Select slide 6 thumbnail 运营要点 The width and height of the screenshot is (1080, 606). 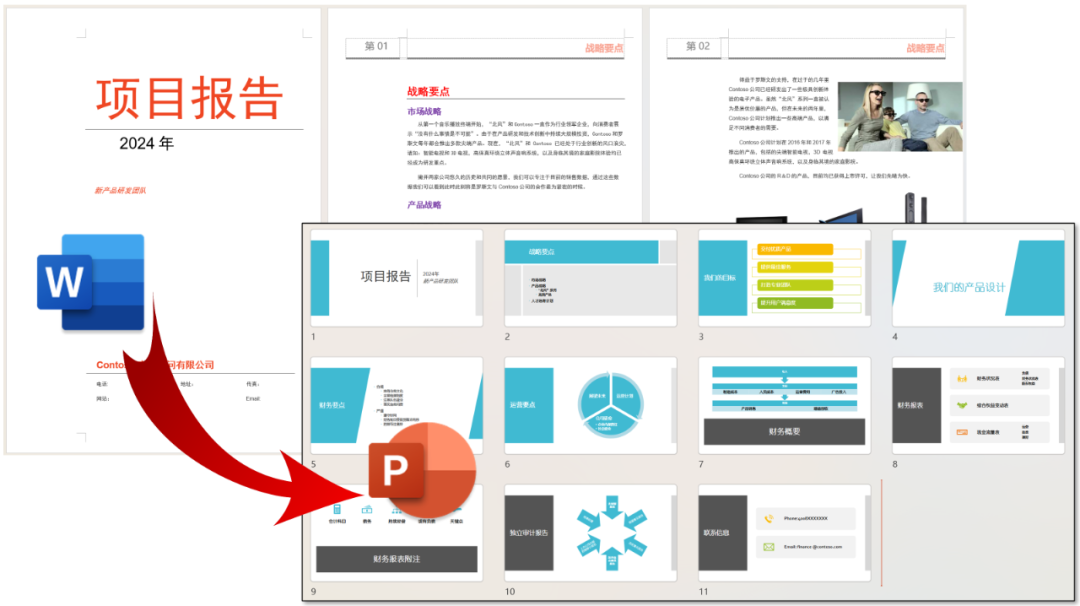point(590,405)
